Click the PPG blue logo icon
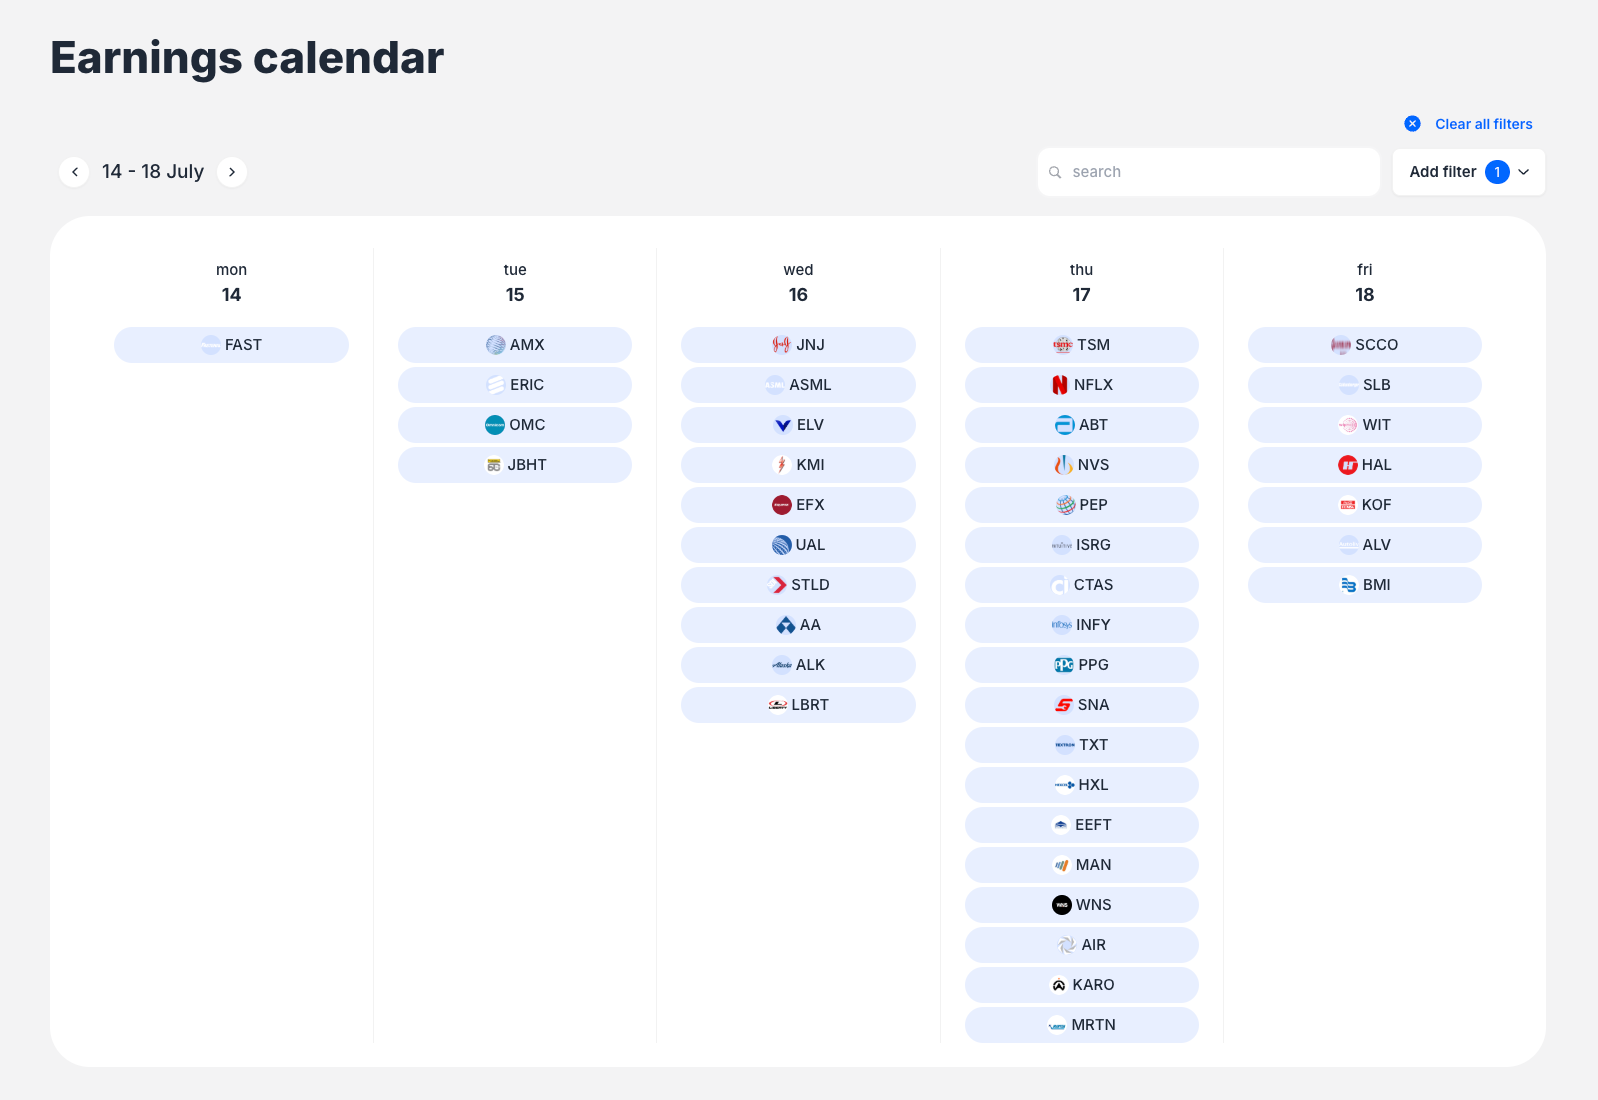Viewport: 1598px width, 1100px height. pos(1064,665)
